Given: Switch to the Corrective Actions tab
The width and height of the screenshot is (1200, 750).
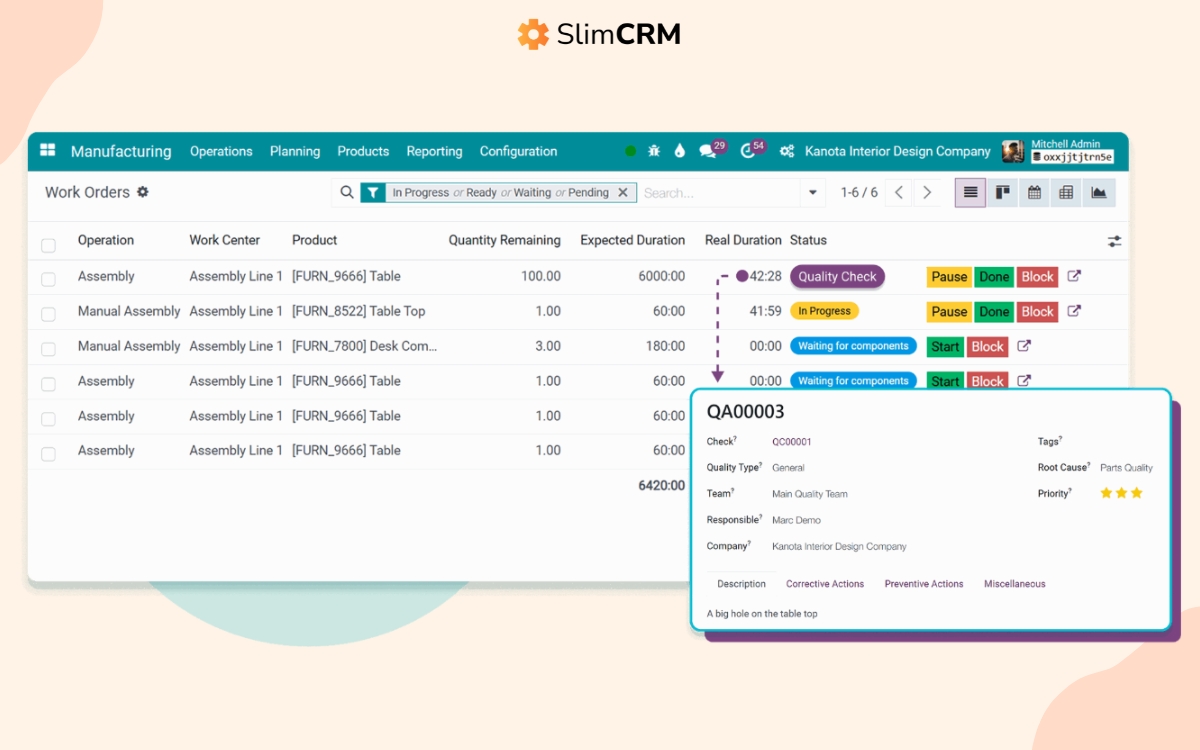Looking at the screenshot, I should pyautogui.click(x=824, y=584).
